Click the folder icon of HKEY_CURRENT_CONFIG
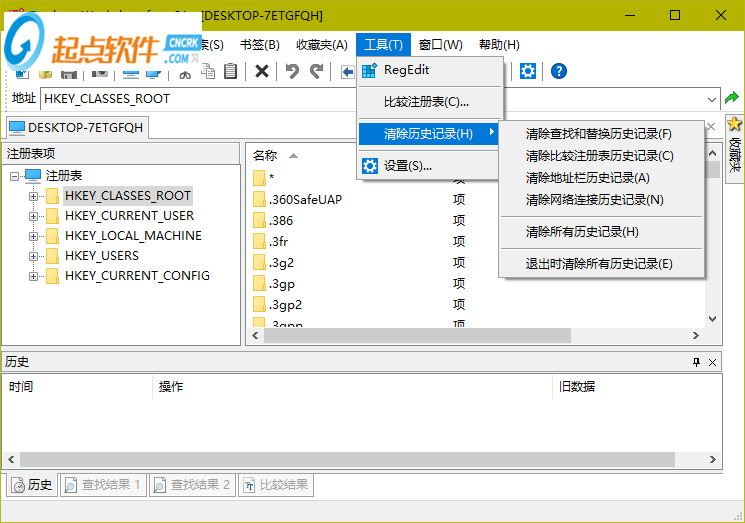The height and width of the screenshot is (523, 745). (x=53, y=276)
